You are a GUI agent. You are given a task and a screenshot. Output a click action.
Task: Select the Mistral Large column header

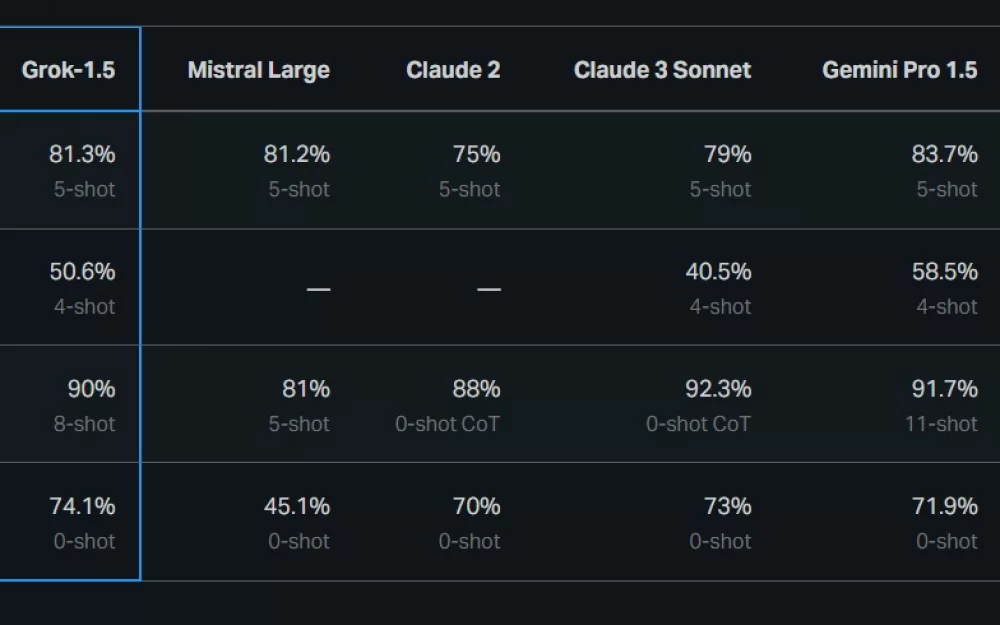click(258, 70)
